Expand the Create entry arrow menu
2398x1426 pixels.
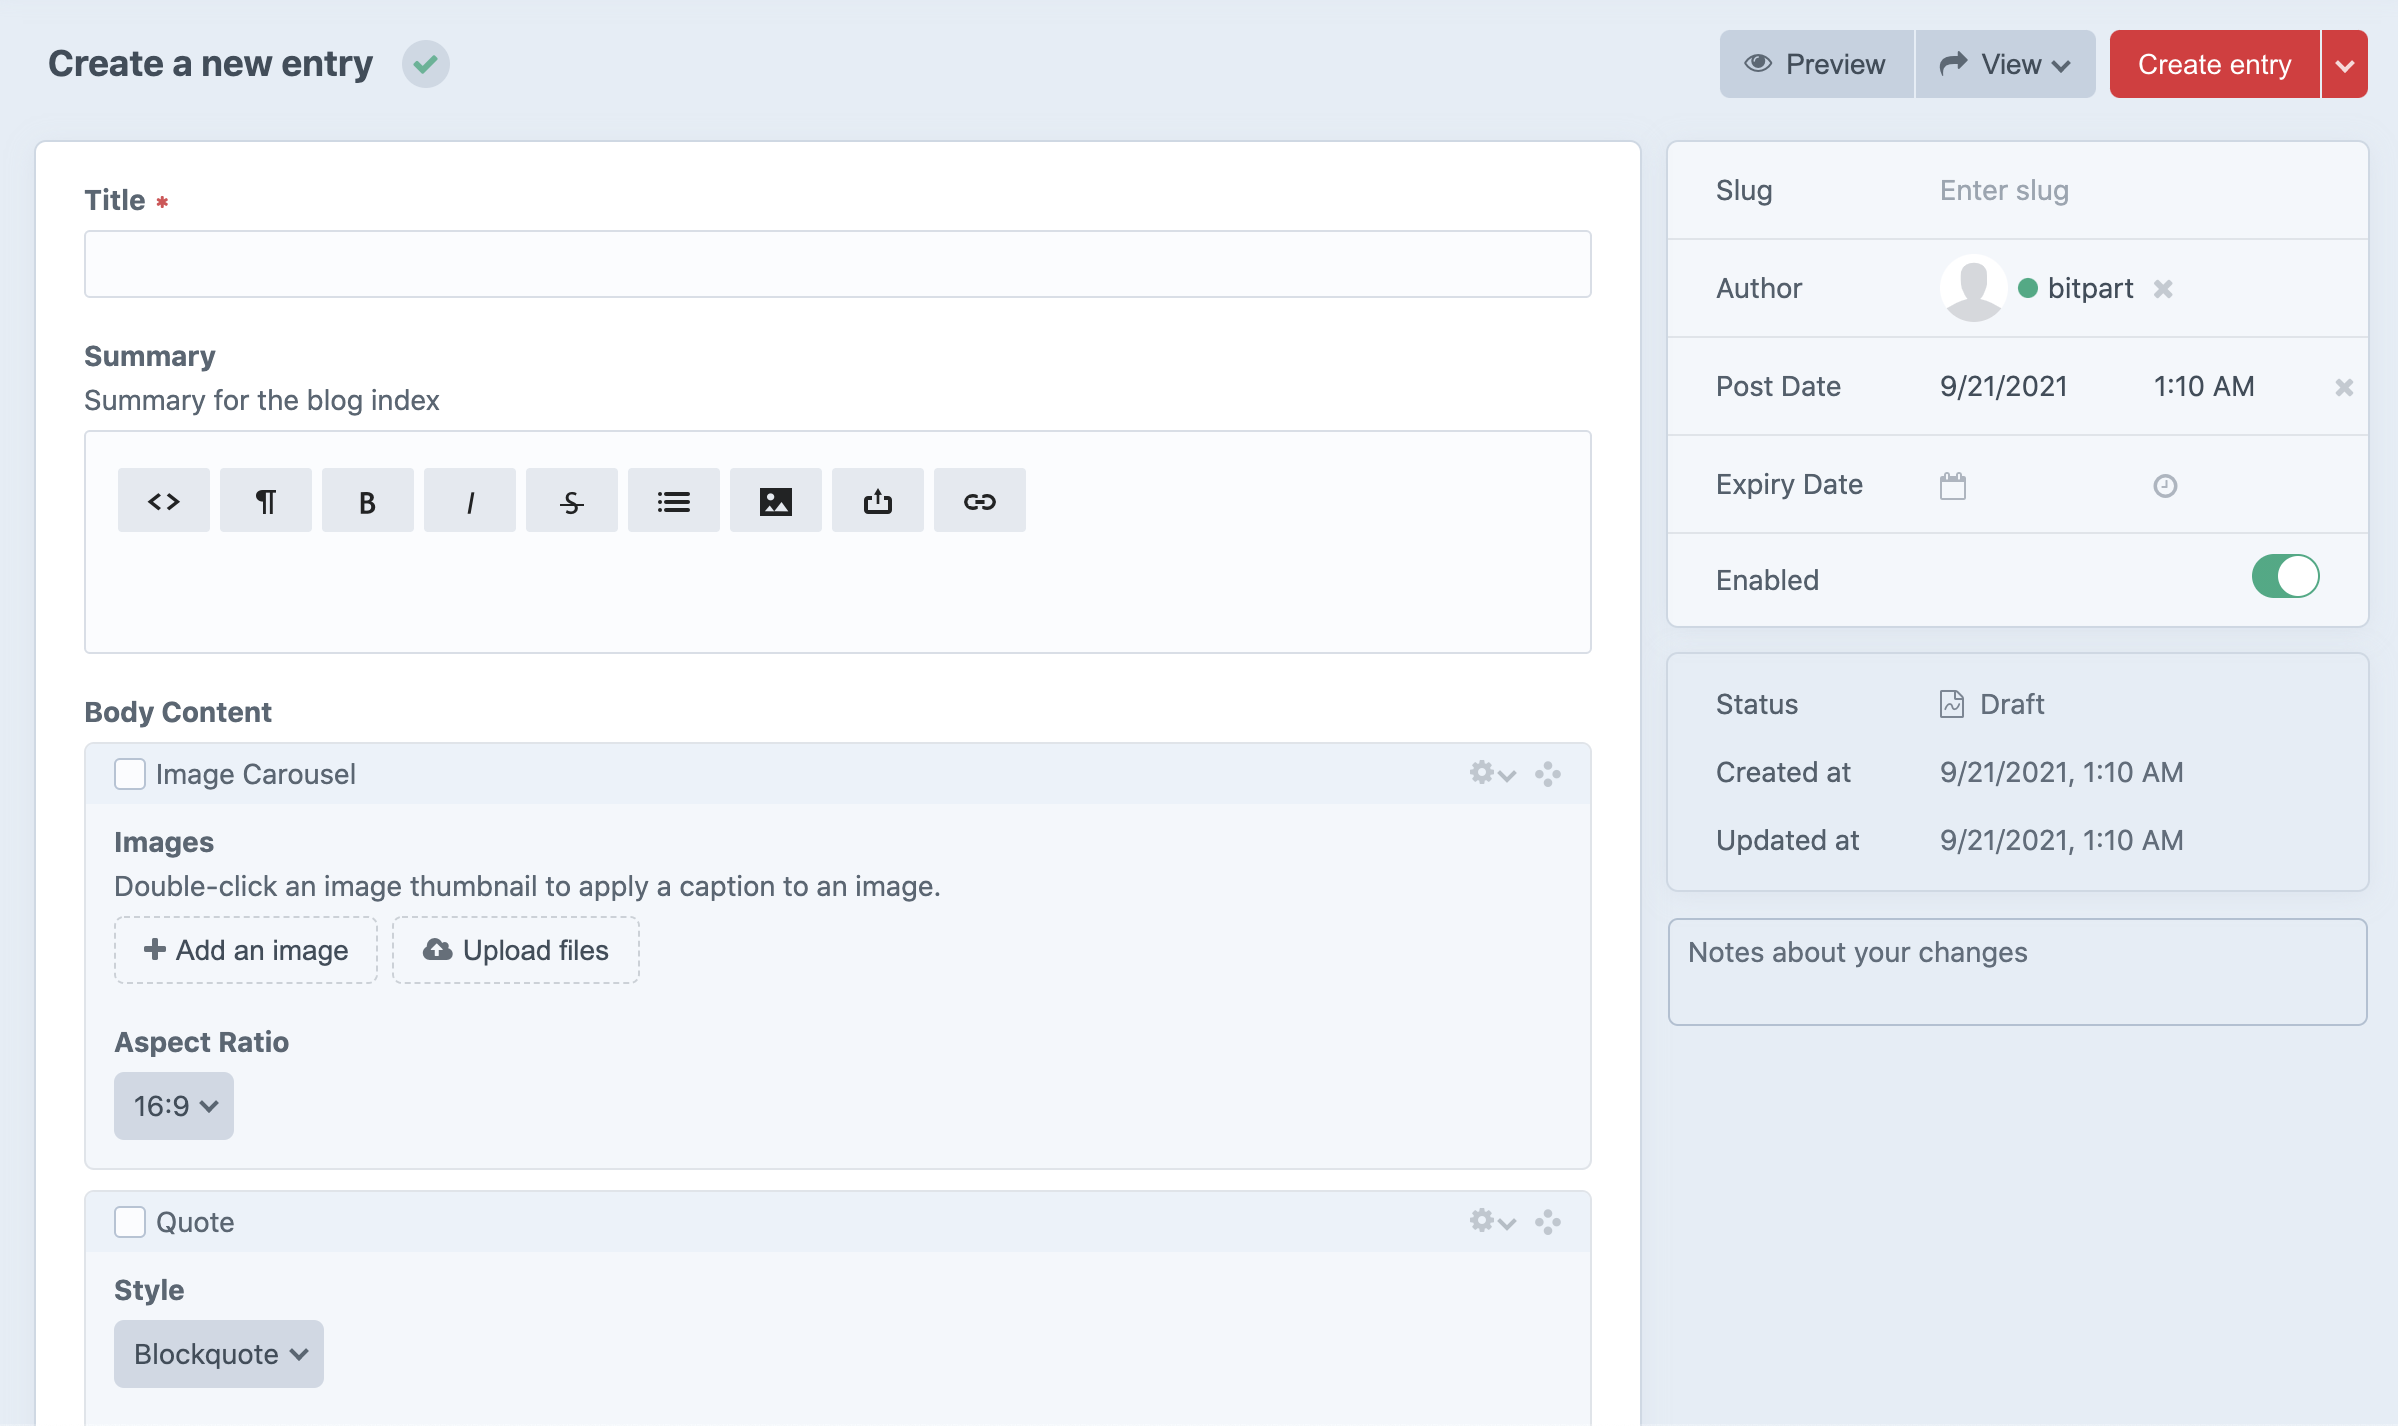[x=2344, y=65]
